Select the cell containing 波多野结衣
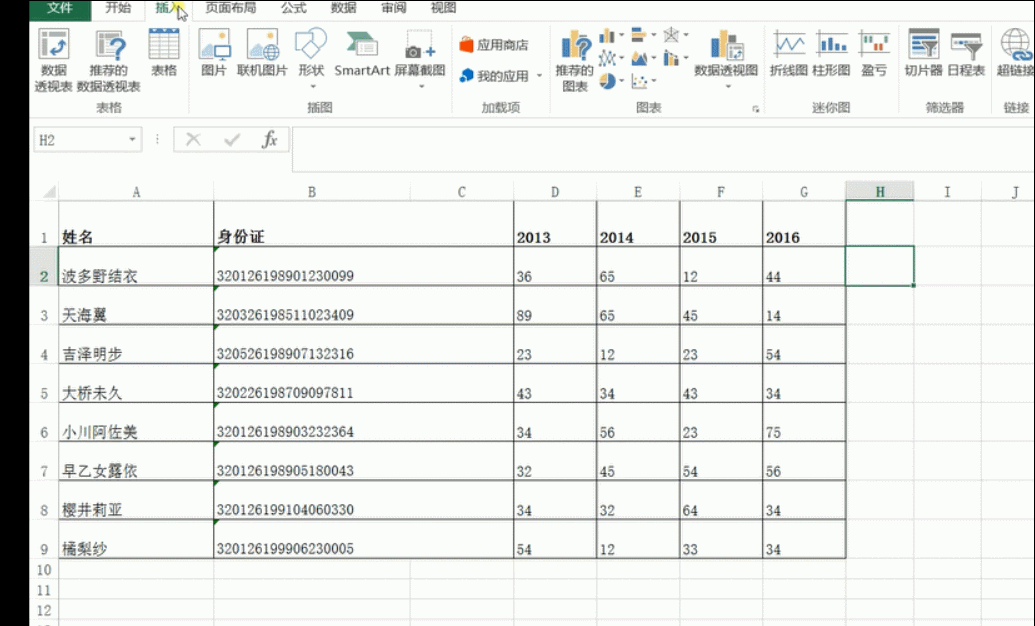The image size is (1035, 626). tap(136, 267)
